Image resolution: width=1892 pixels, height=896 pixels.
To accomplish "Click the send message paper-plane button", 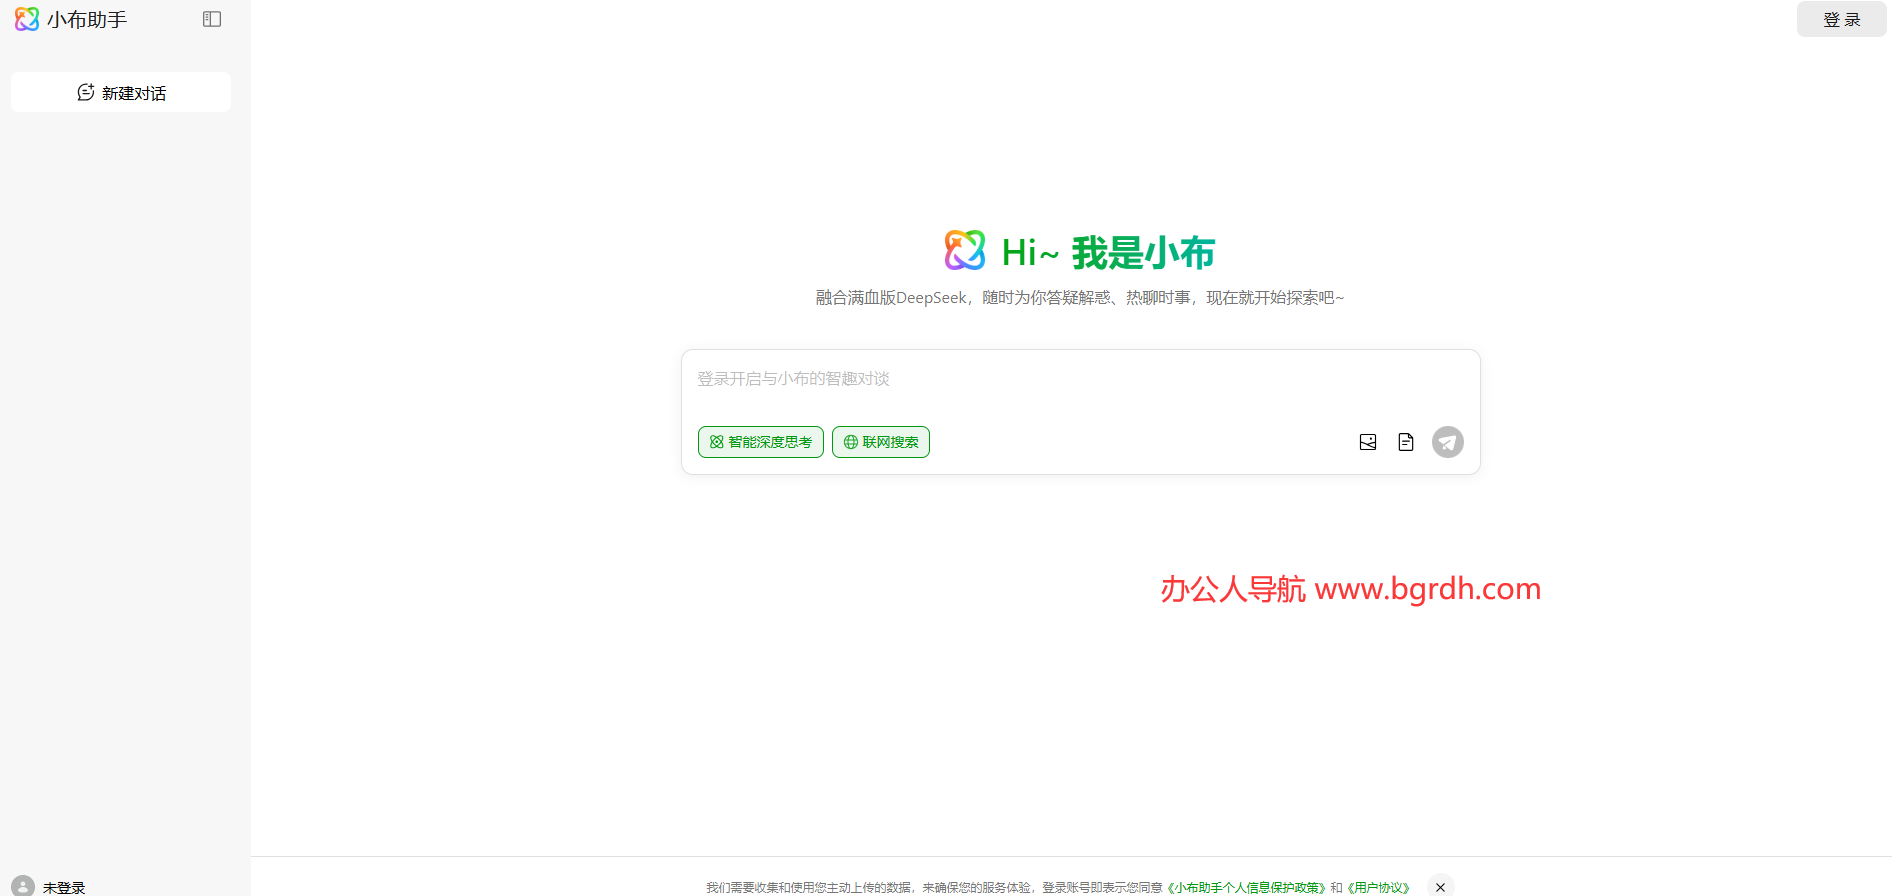I will 1448,442.
